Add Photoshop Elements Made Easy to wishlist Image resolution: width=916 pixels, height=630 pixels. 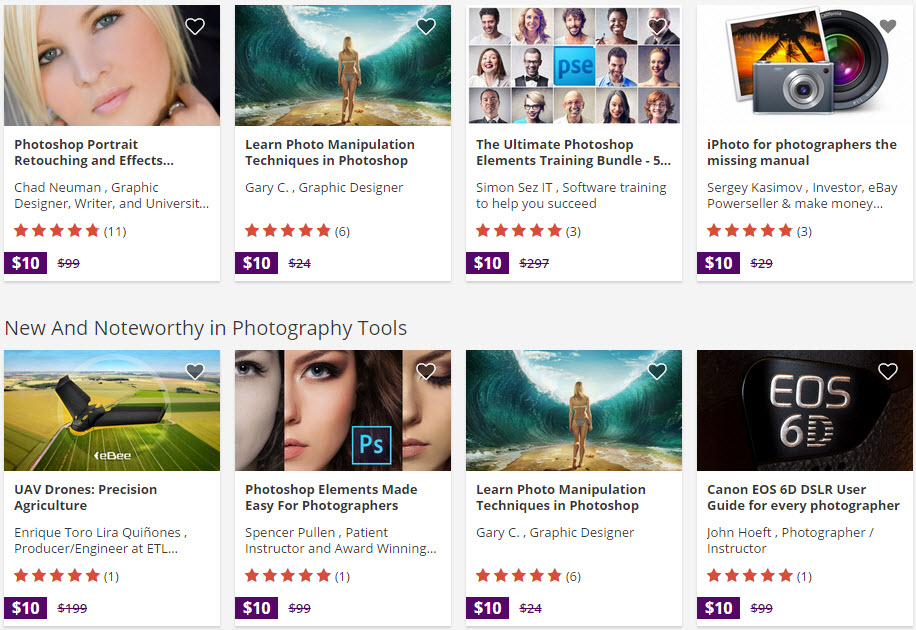426,372
